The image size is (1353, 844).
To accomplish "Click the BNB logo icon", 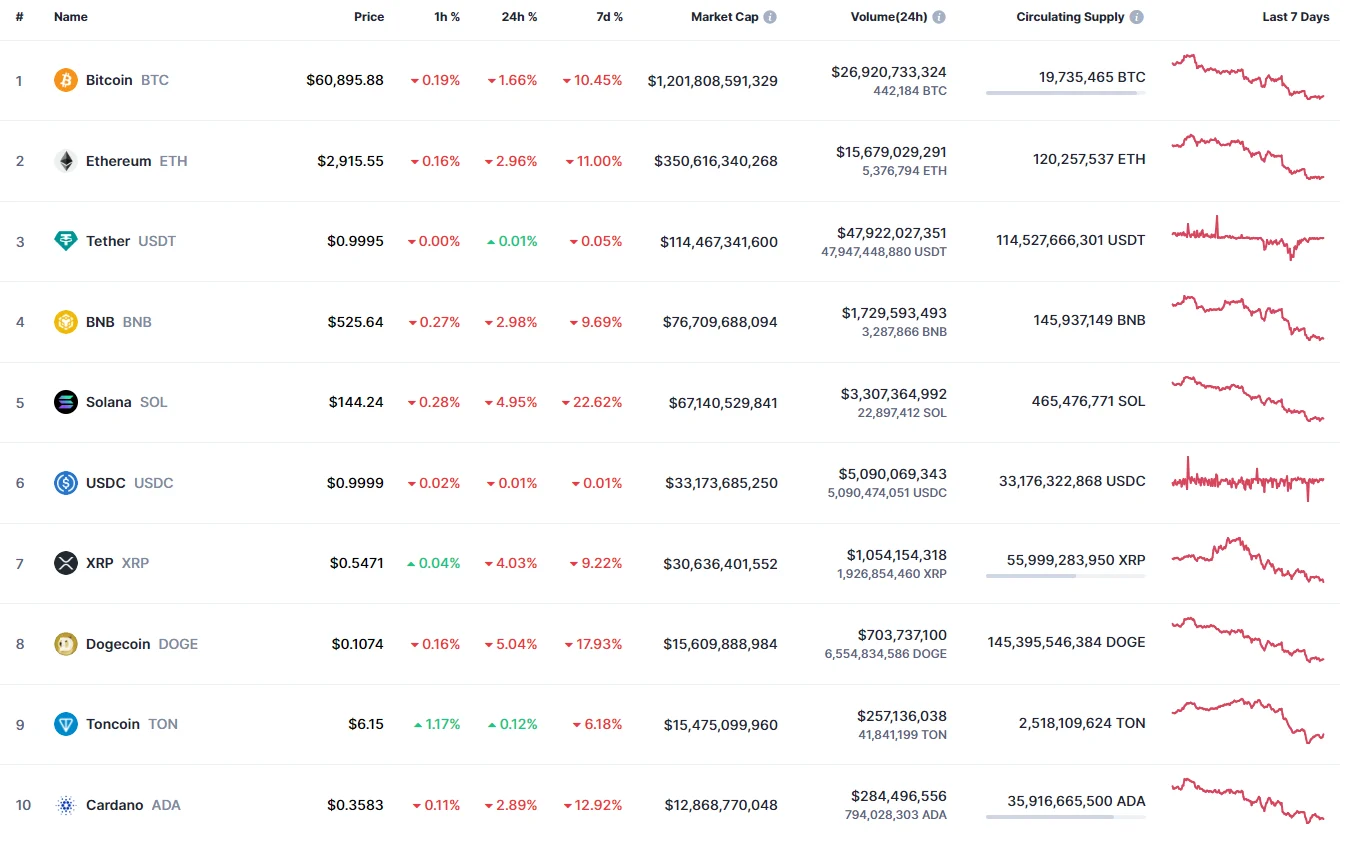I will pyautogui.click(x=65, y=322).
